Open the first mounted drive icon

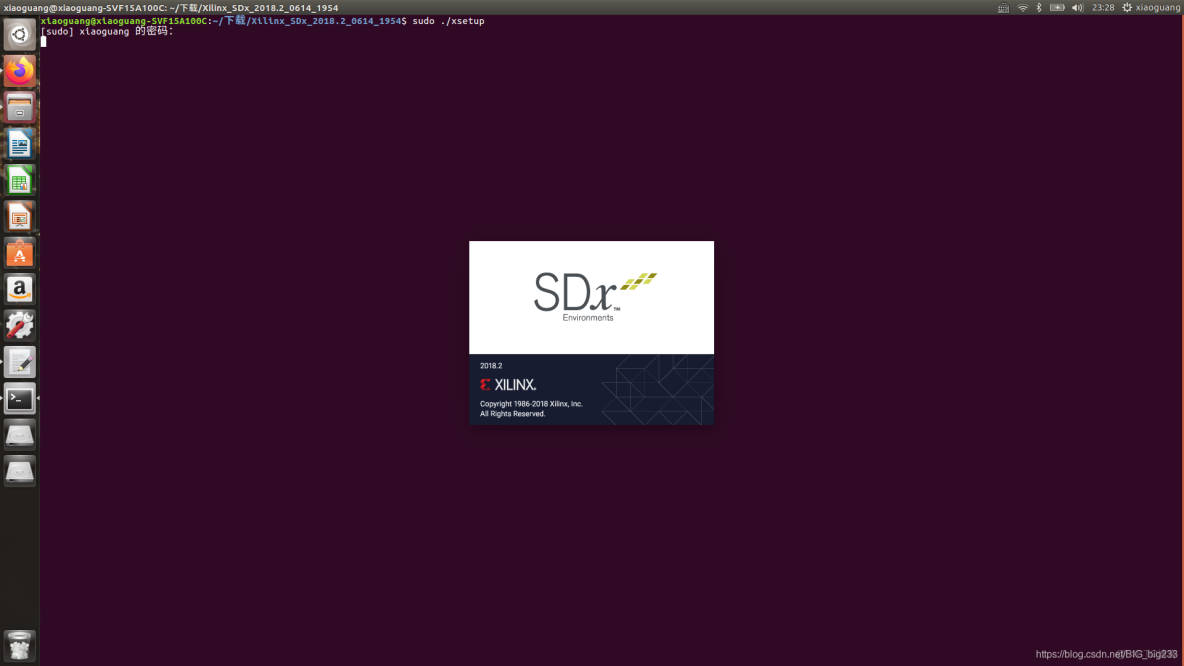tap(20, 434)
